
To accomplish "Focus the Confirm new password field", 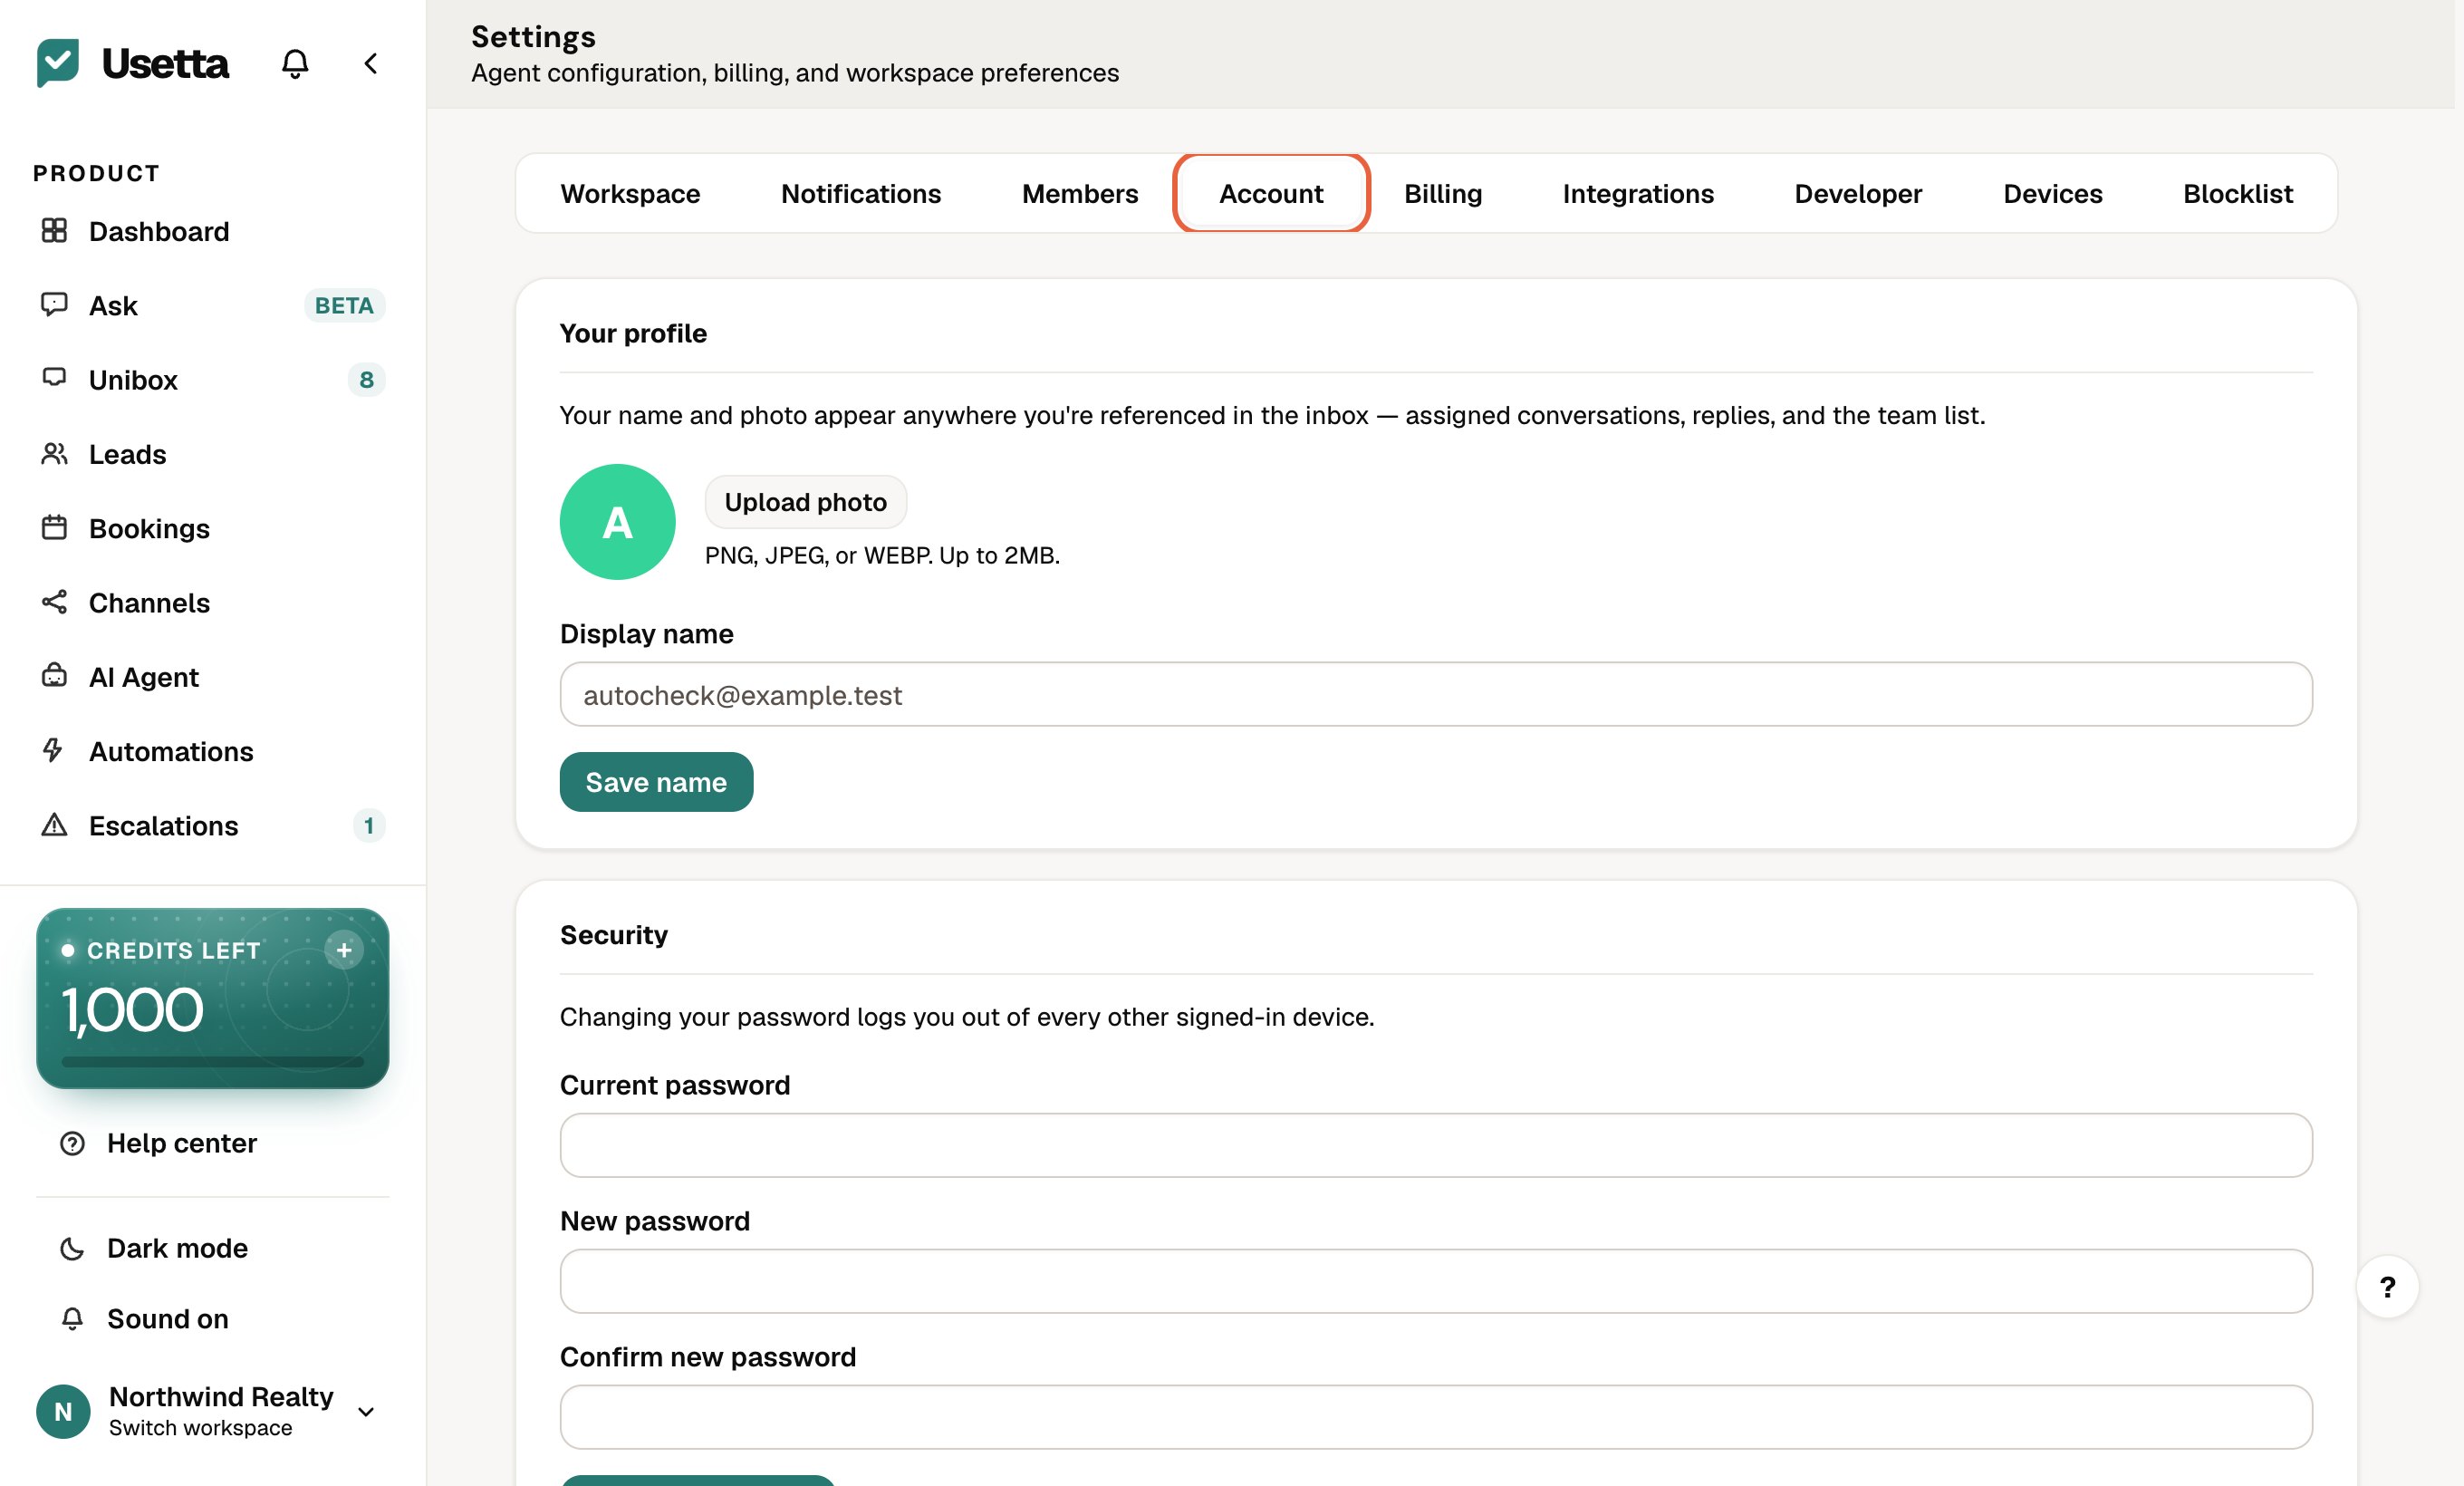I will pyautogui.click(x=1436, y=1417).
